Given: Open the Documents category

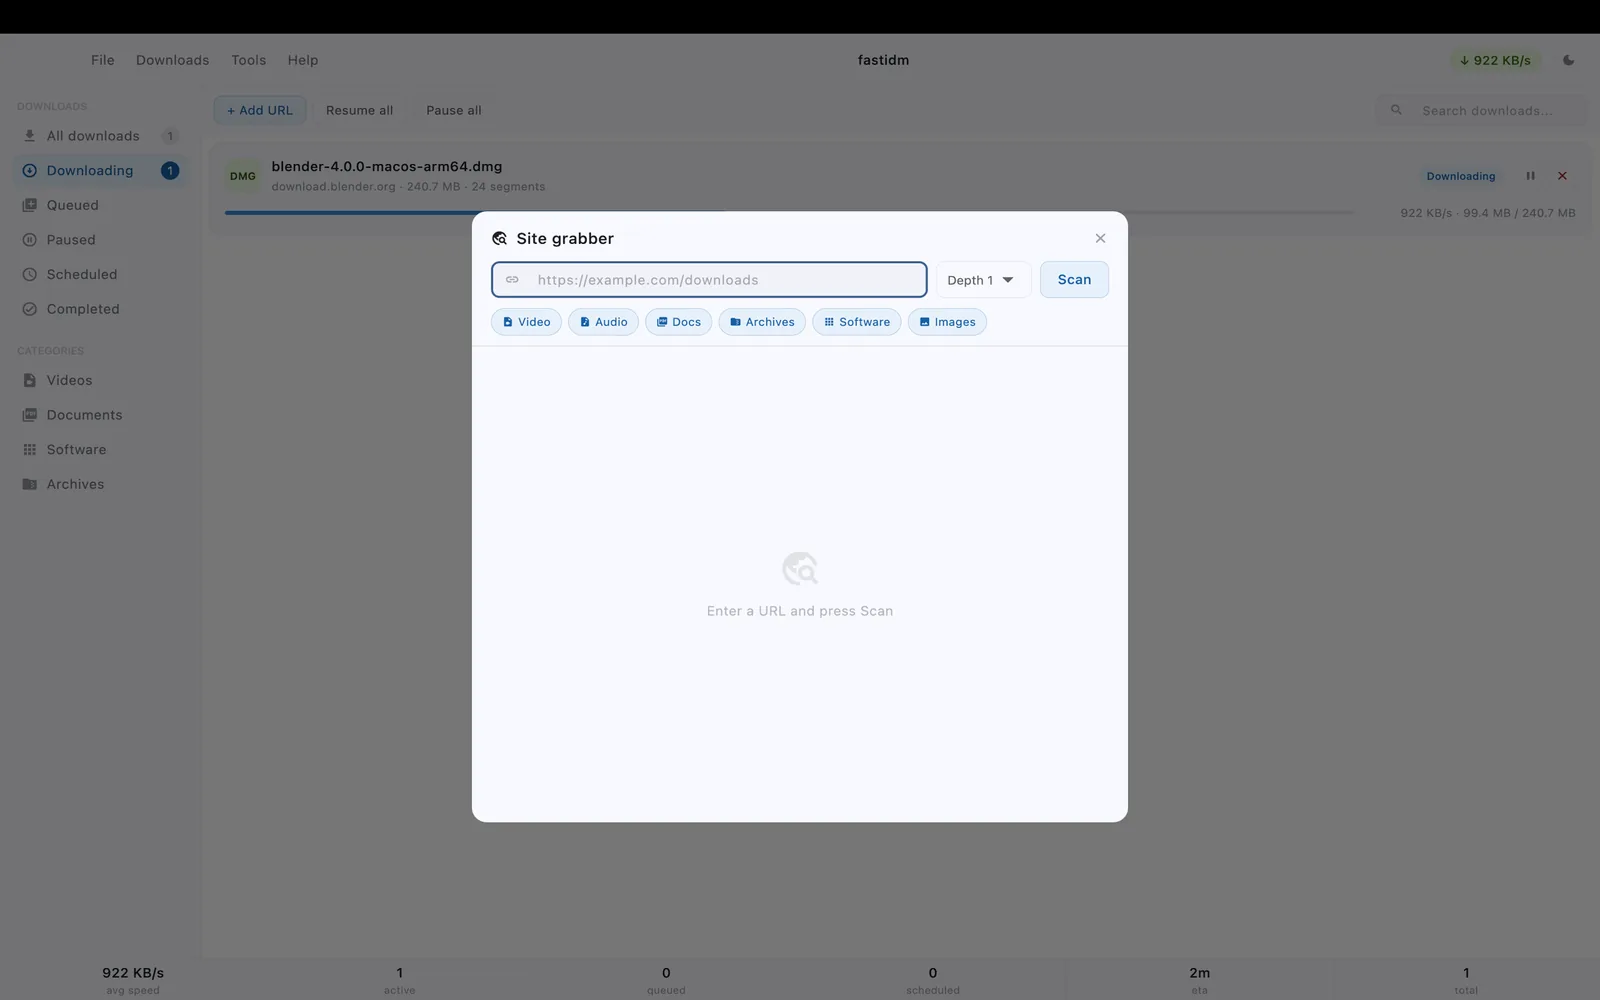Looking at the screenshot, I should [100, 415].
